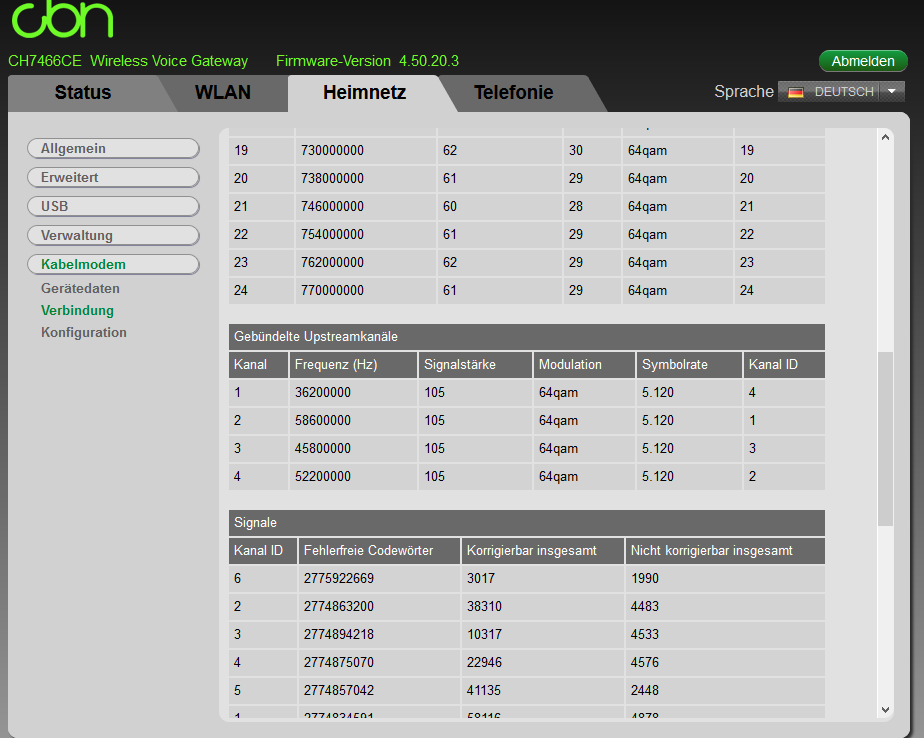Open the WLAN tab

click(x=222, y=93)
